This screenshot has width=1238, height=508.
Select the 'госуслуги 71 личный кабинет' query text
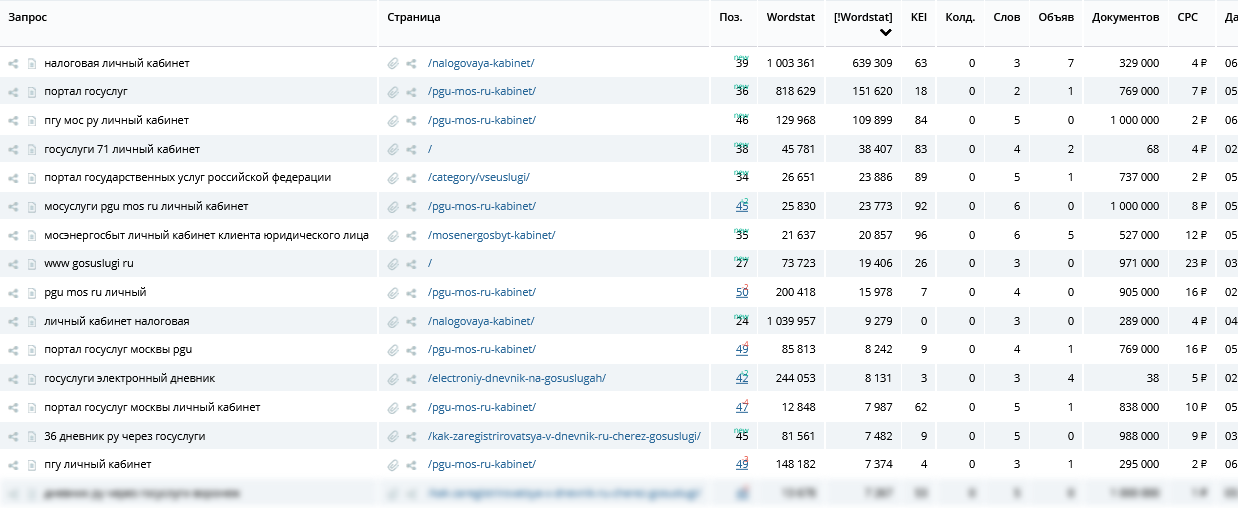pyautogui.click(x=122, y=150)
